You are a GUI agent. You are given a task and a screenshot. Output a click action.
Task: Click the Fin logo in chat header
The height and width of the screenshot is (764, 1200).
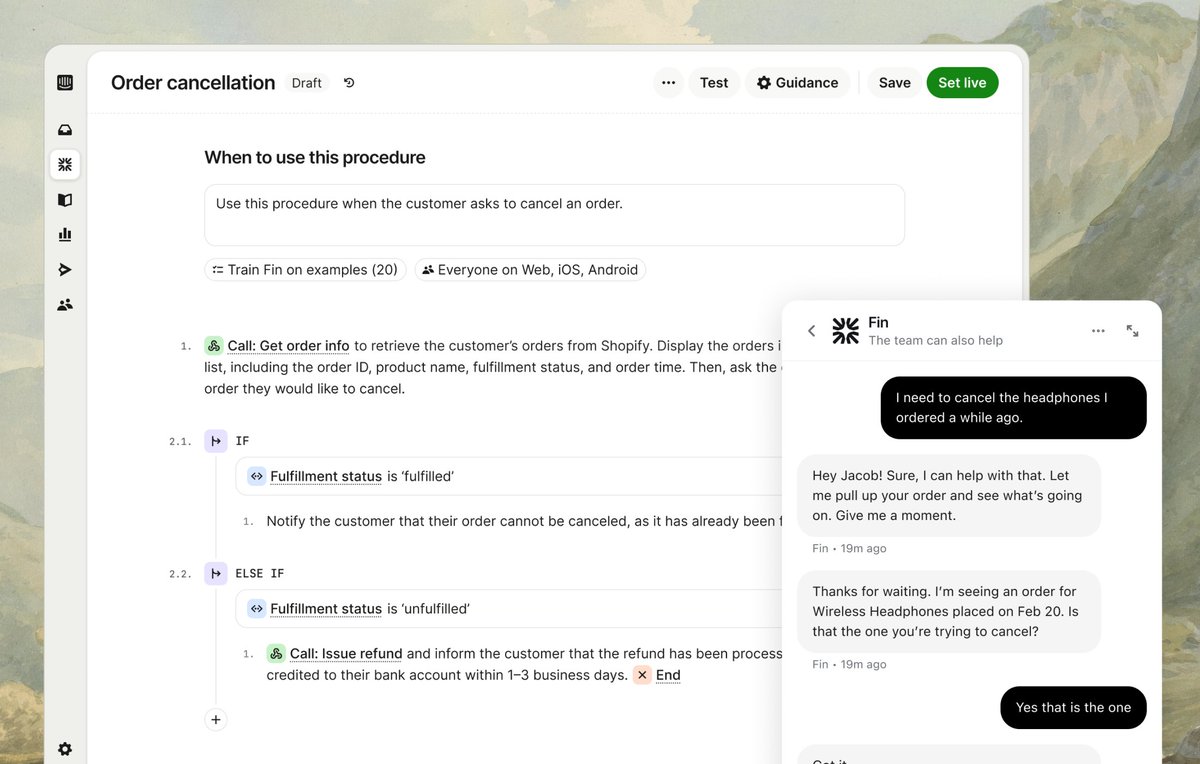[846, 331]
